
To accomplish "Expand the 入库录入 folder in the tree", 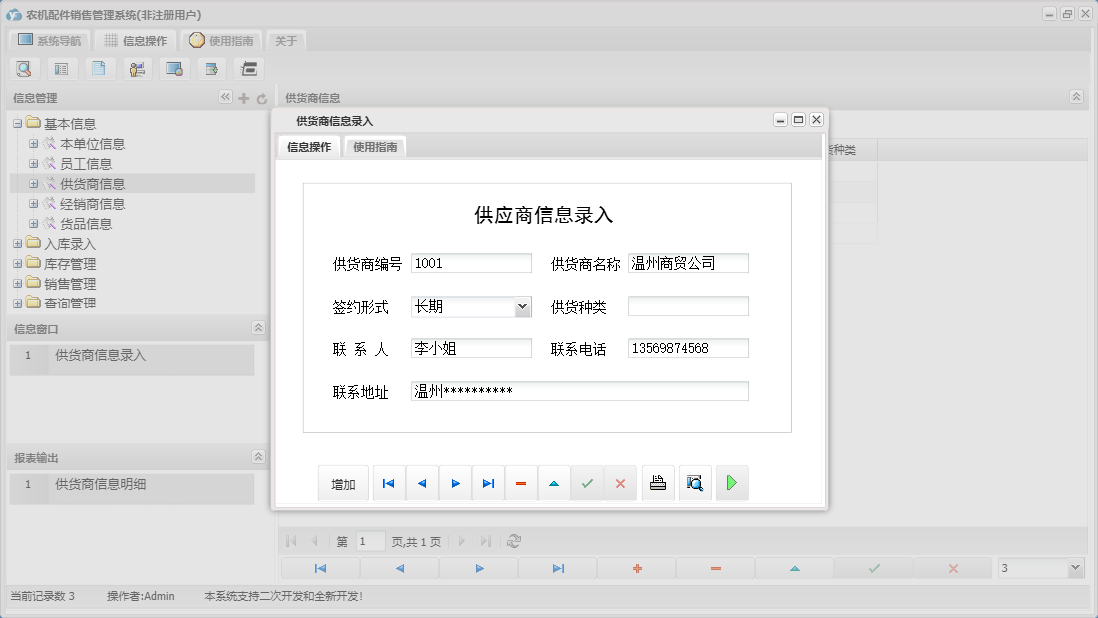I will pos(18,243).
